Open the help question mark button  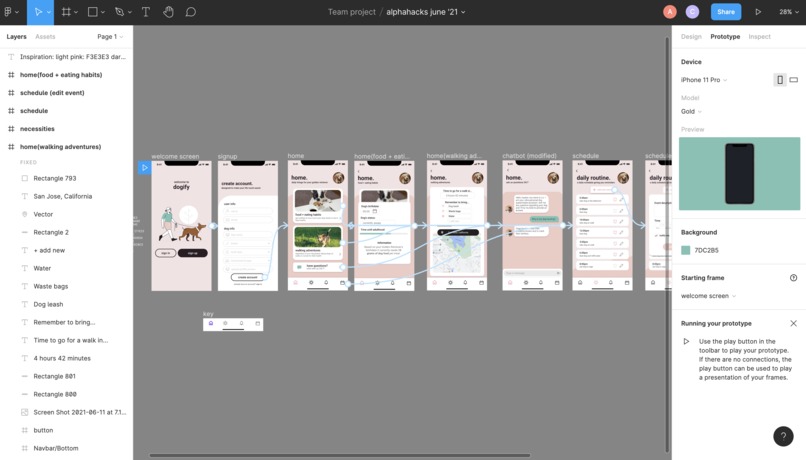783,436
